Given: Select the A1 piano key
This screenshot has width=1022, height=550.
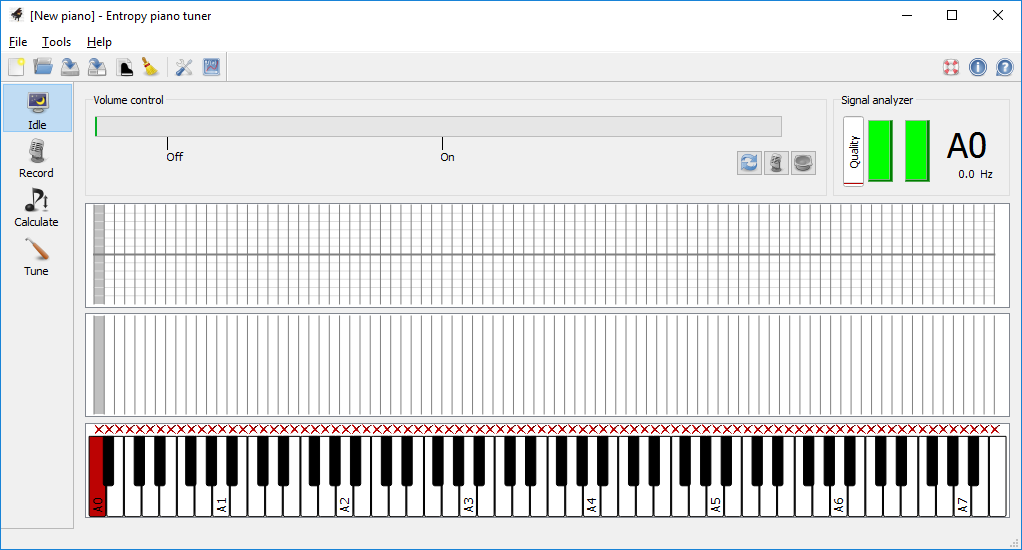Looking at the screenshot, I should pyautogui.click(x=222, y=502).
